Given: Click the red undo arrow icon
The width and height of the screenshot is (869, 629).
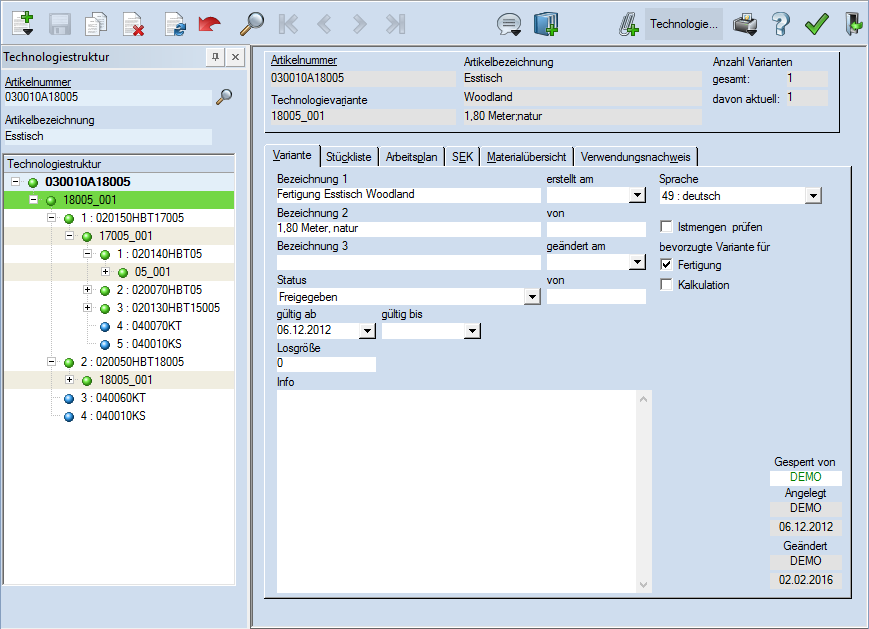Looking at the screenshot, I should [x=209, y=23].
